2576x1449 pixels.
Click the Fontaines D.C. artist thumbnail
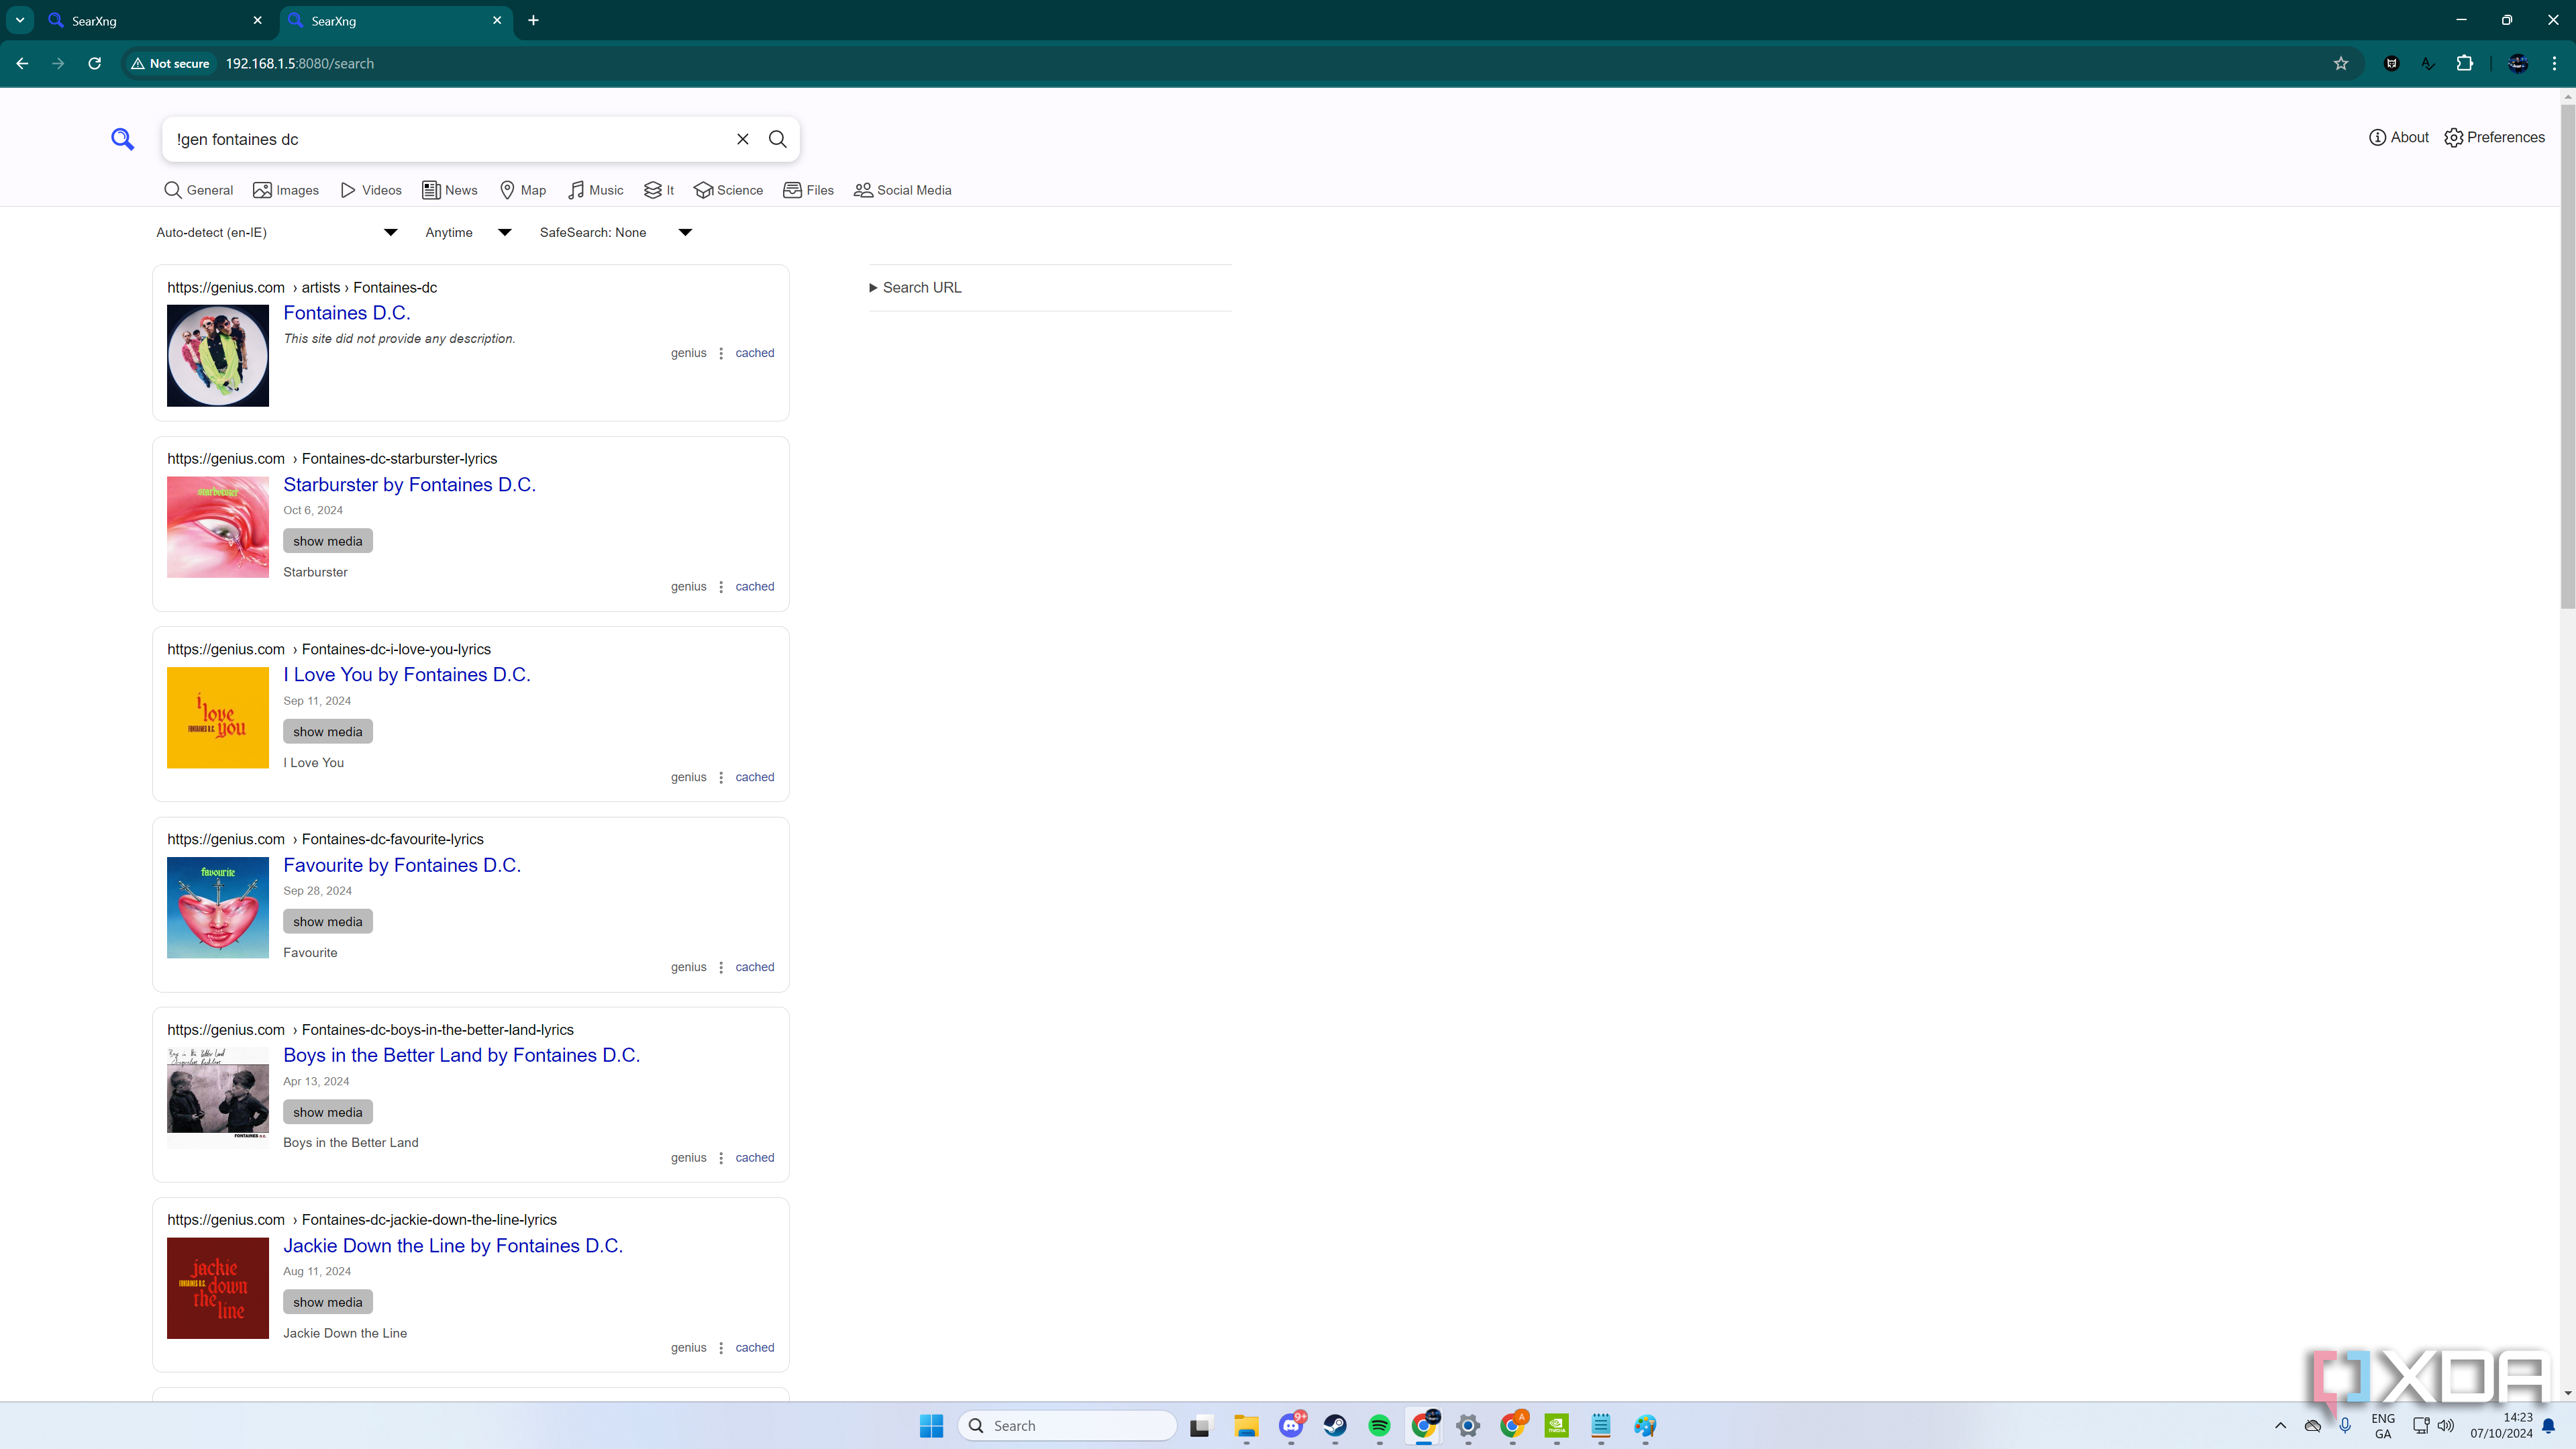218,355
